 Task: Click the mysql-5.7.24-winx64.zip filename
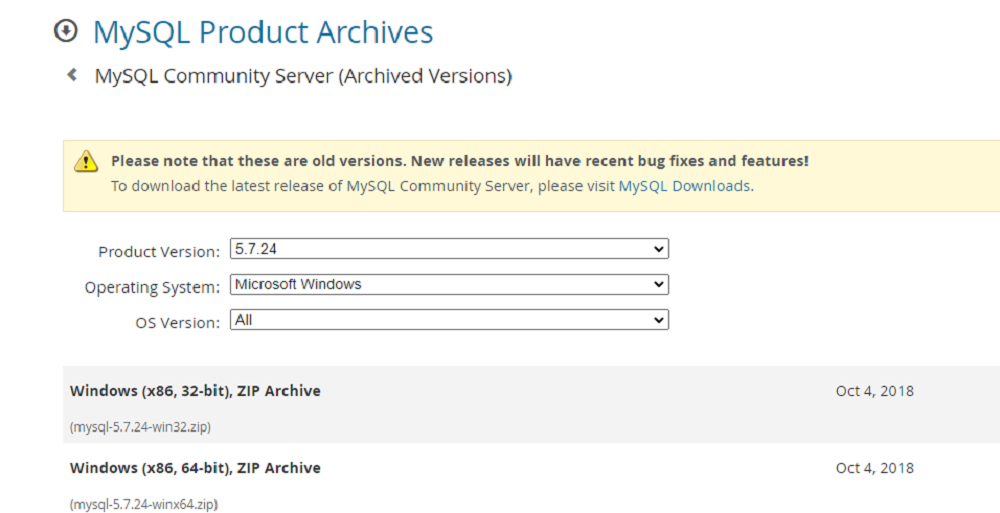point(143,504)
